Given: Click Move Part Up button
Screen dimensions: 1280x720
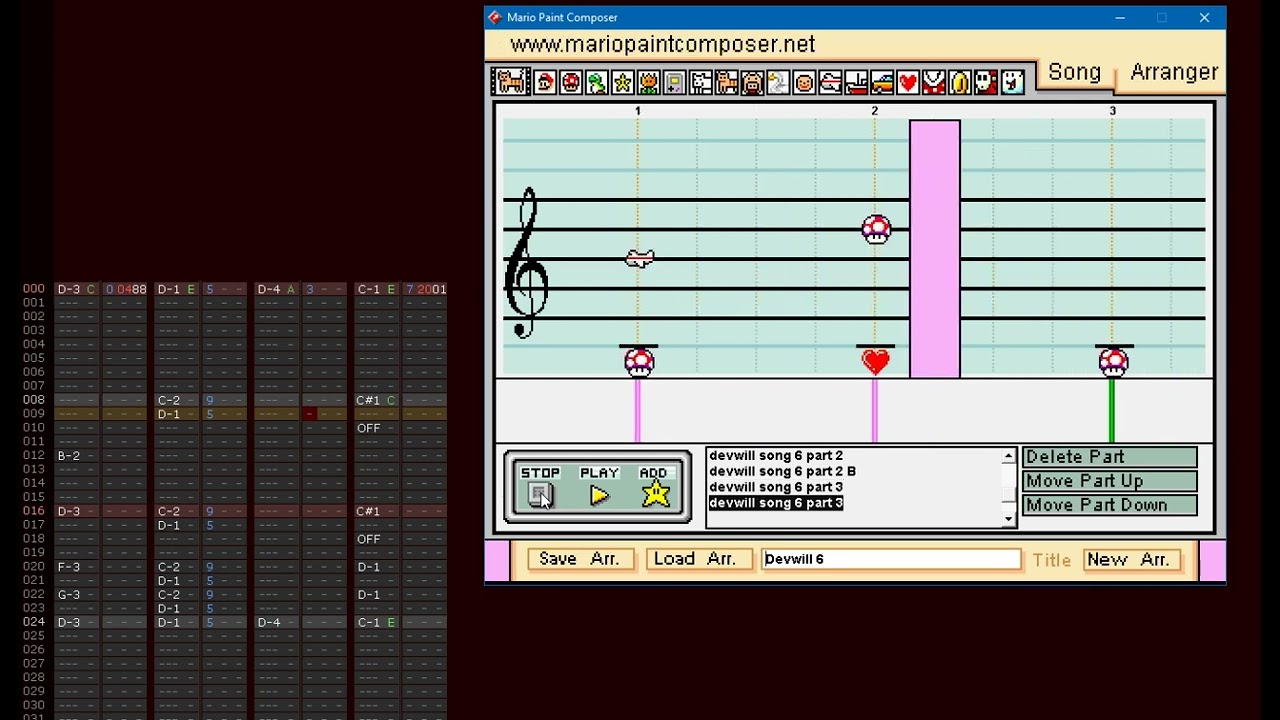Looking at the screenshot, I should coord(1110,481).
